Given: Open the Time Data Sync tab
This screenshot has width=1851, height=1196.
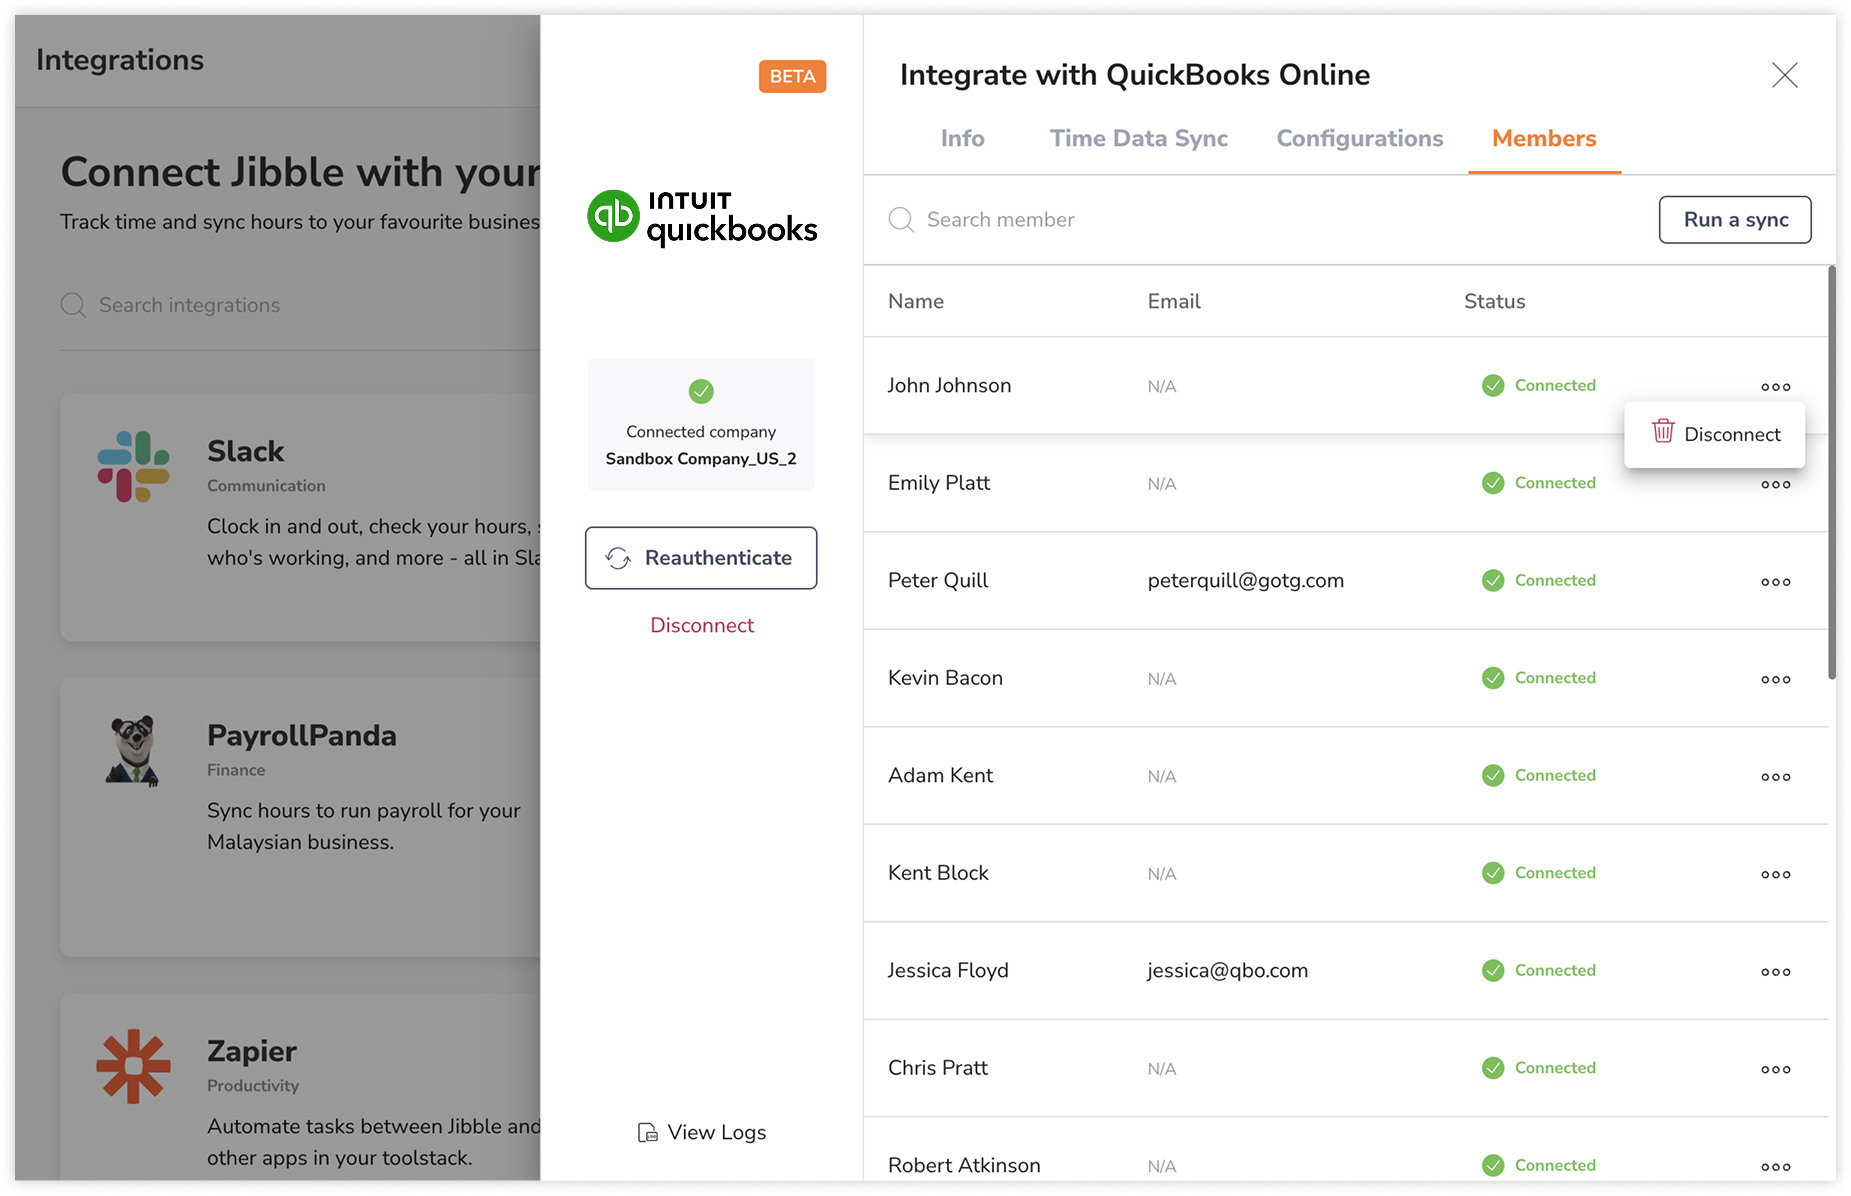Looking at the screenshot, I should 1138,139.
